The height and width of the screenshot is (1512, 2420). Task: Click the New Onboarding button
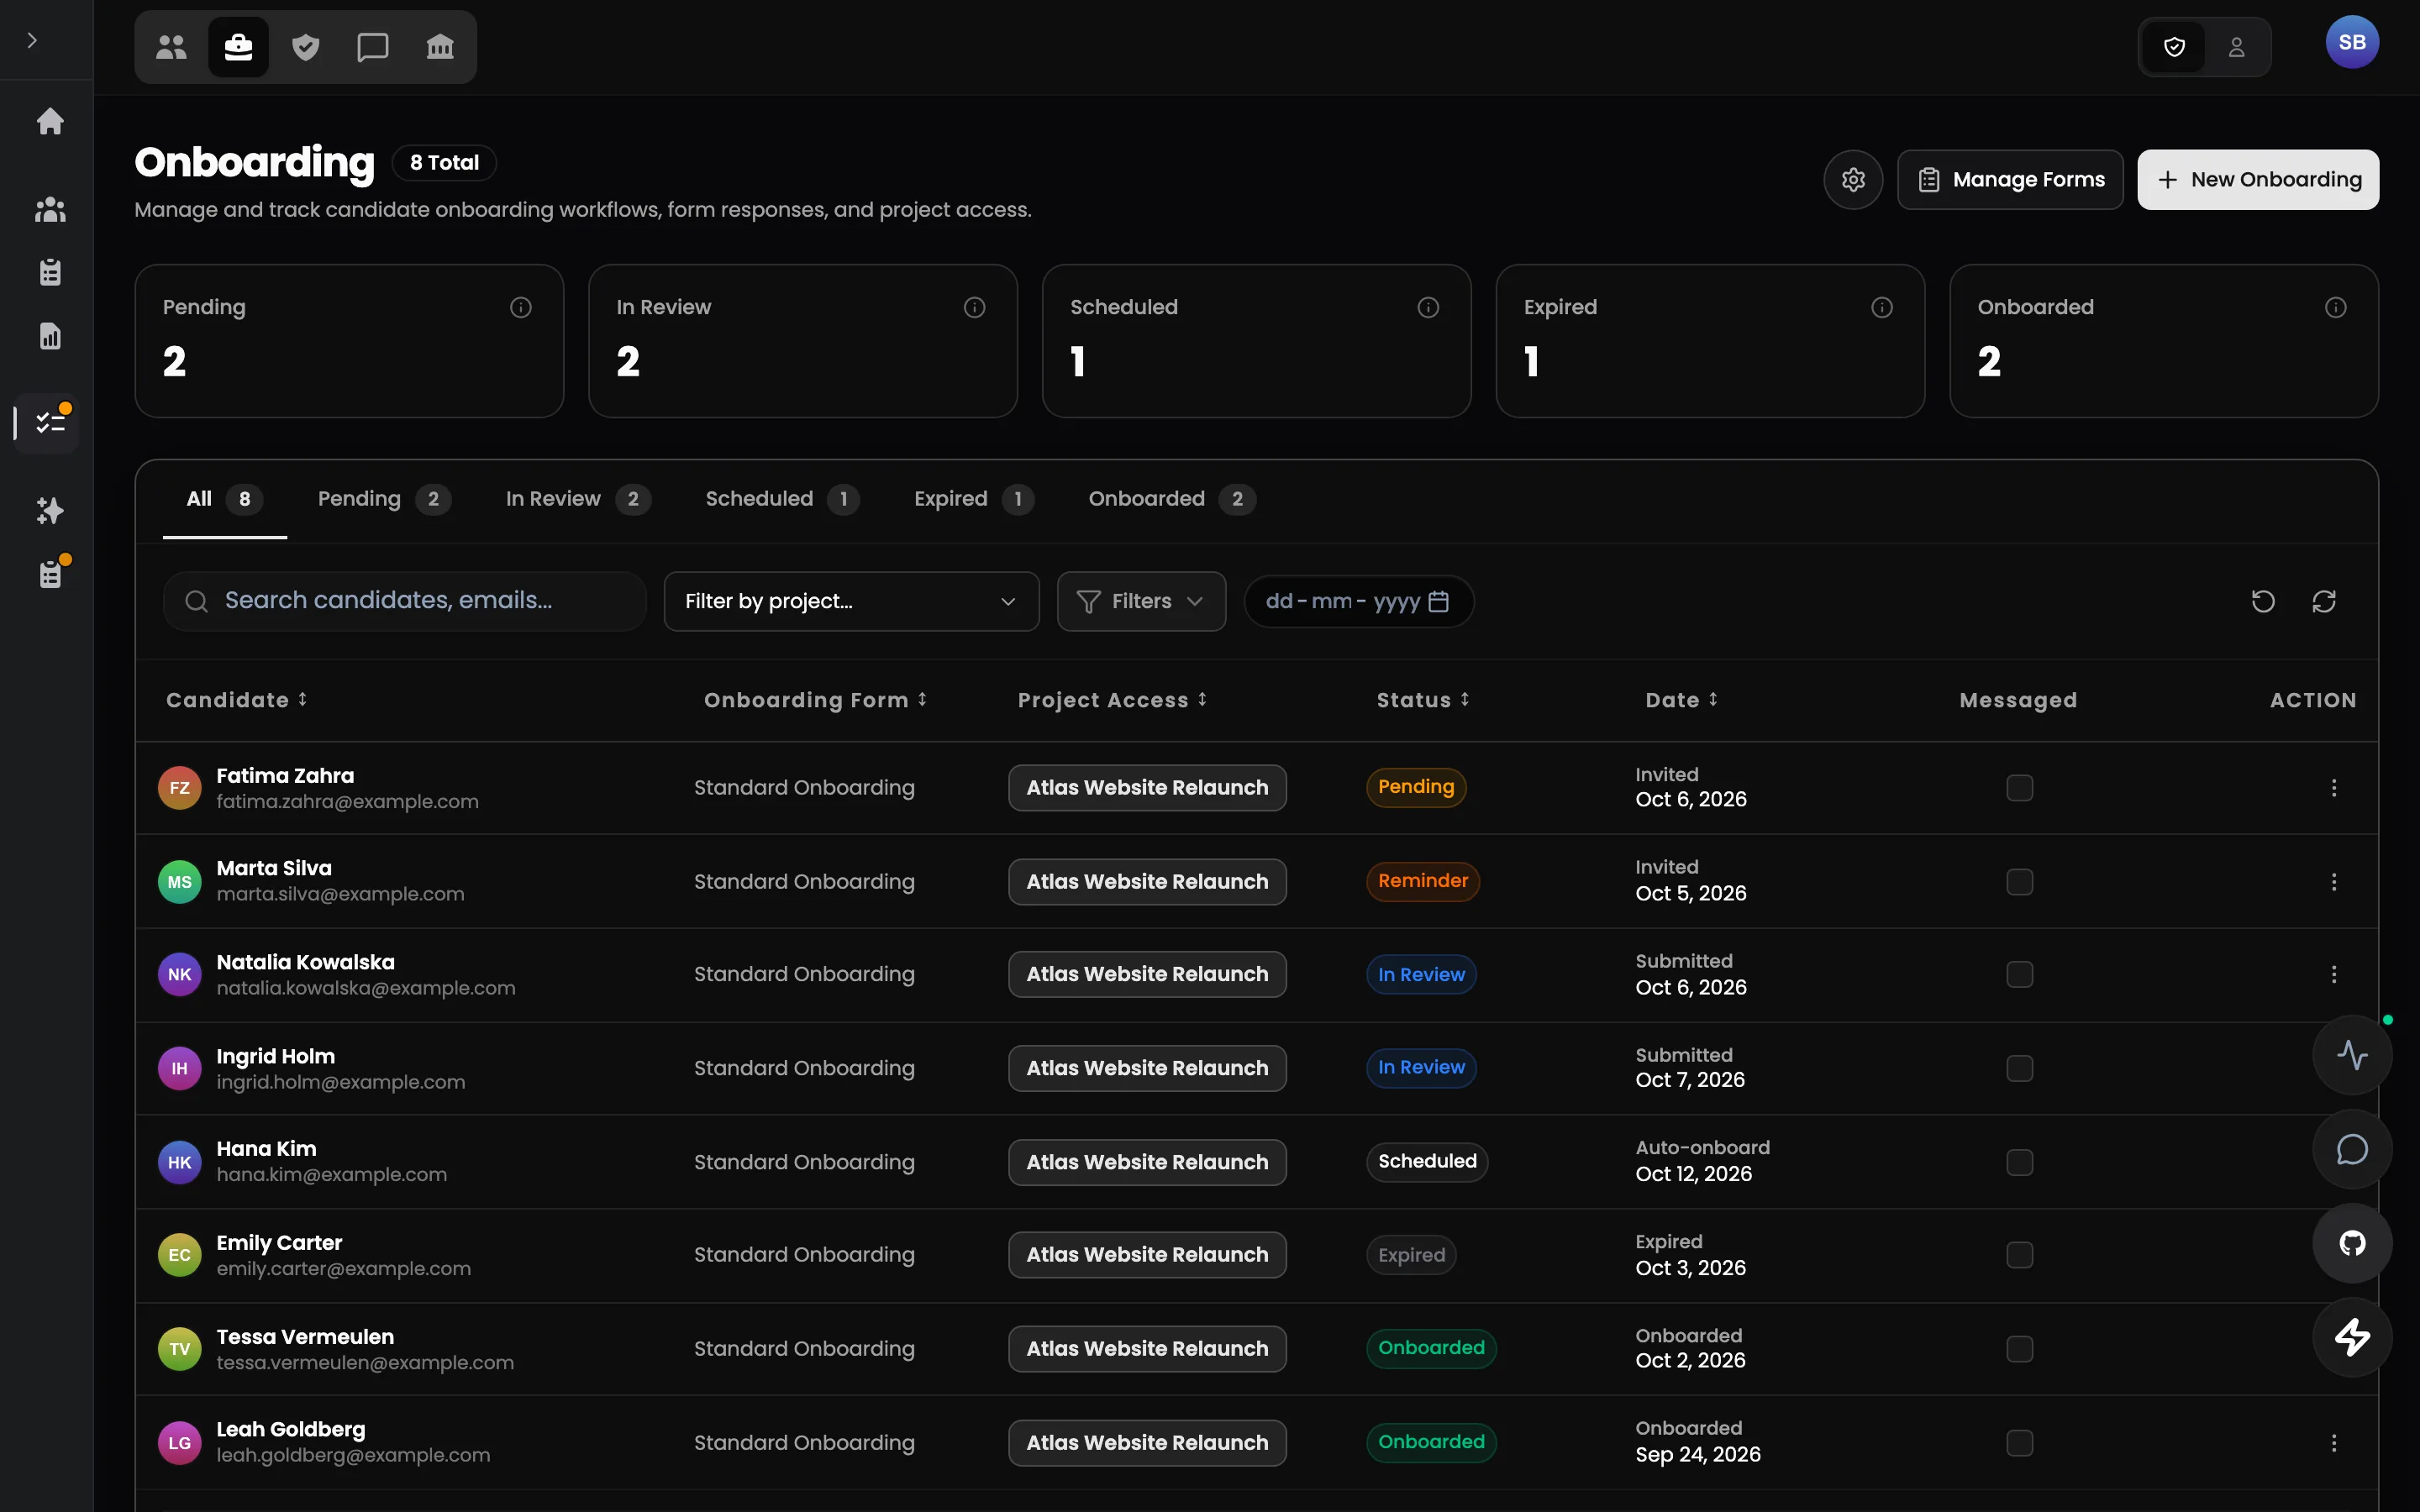2258,180
